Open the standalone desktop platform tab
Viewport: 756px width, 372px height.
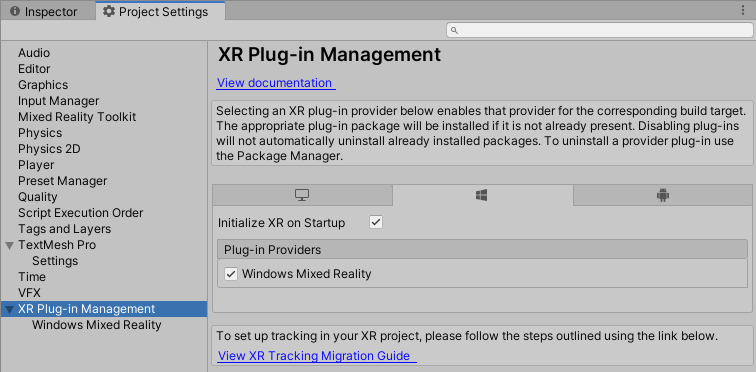click(302, 195)
